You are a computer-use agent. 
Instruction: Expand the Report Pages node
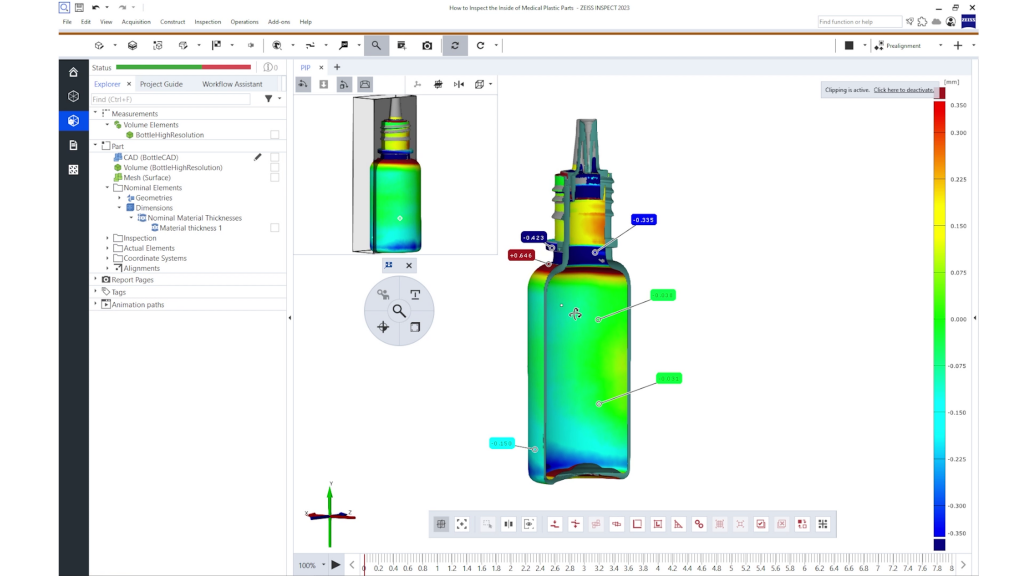click(95, 280)
